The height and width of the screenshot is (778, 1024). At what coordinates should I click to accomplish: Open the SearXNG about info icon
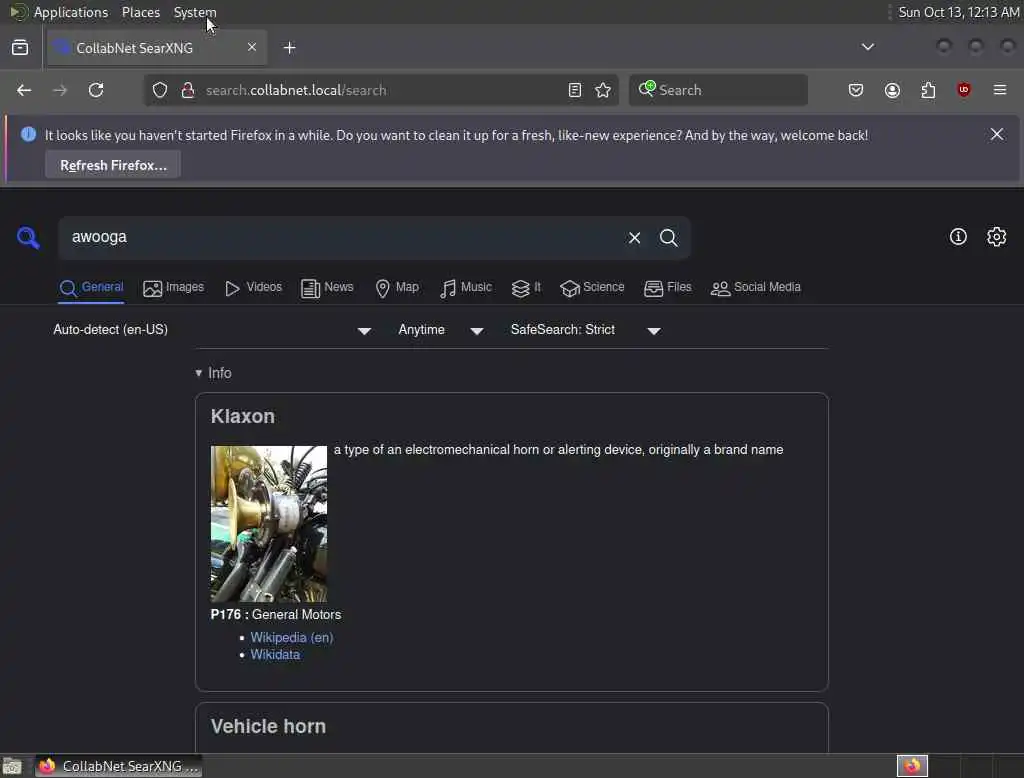tap(957, 236)
